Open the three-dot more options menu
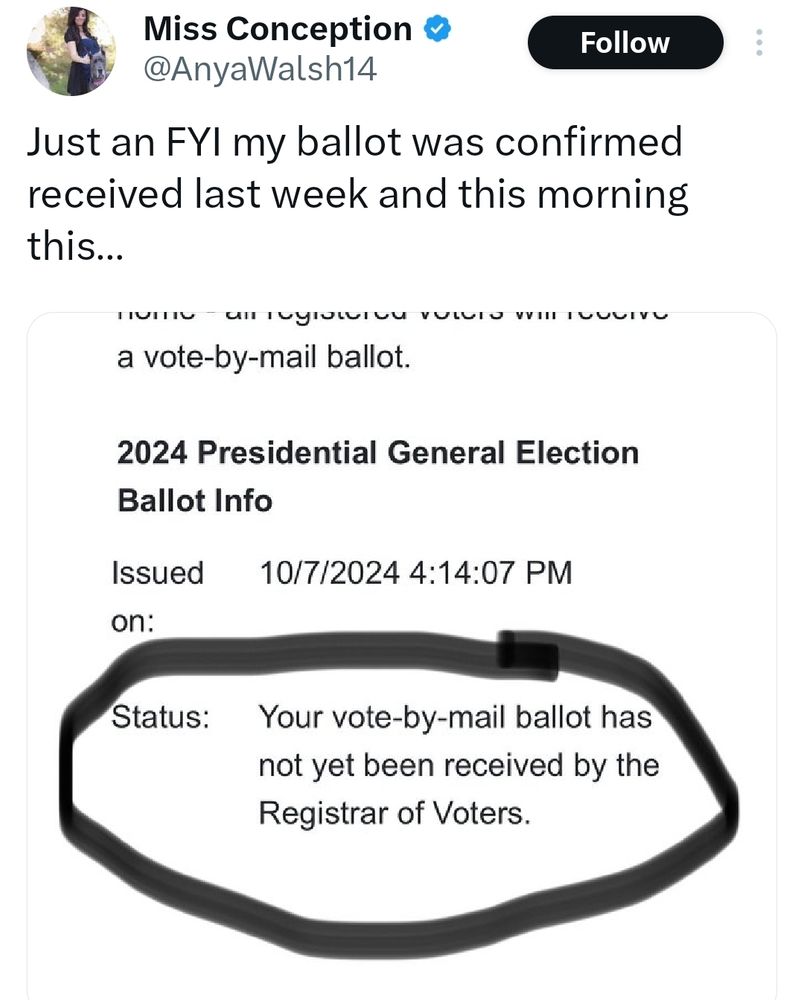The image size is (804, 1000). click(x=758, y=44)
